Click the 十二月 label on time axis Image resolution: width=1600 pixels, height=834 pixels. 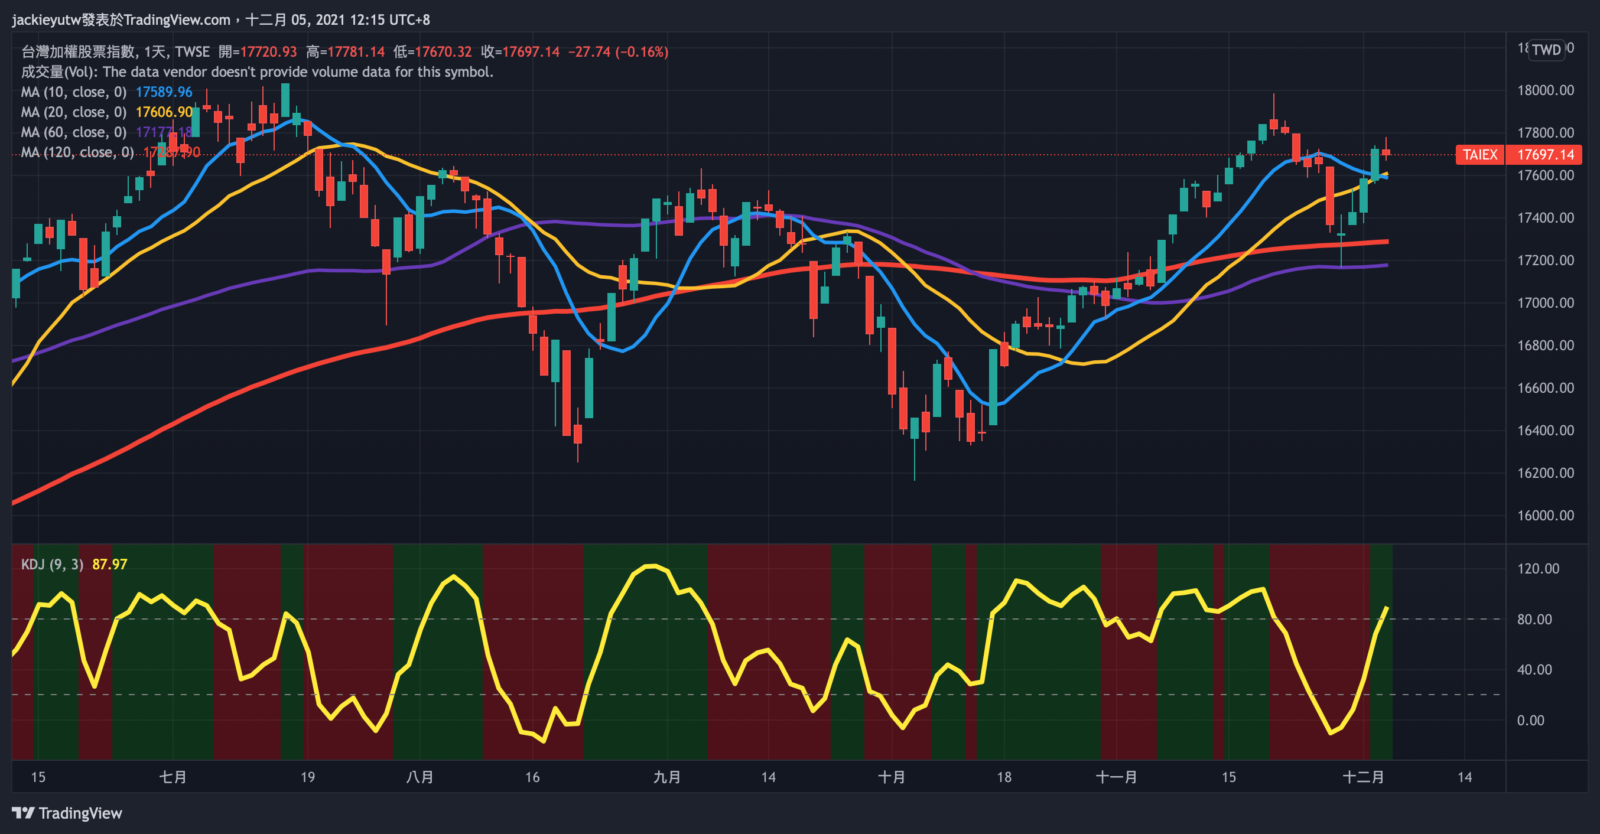point(1363,777)
